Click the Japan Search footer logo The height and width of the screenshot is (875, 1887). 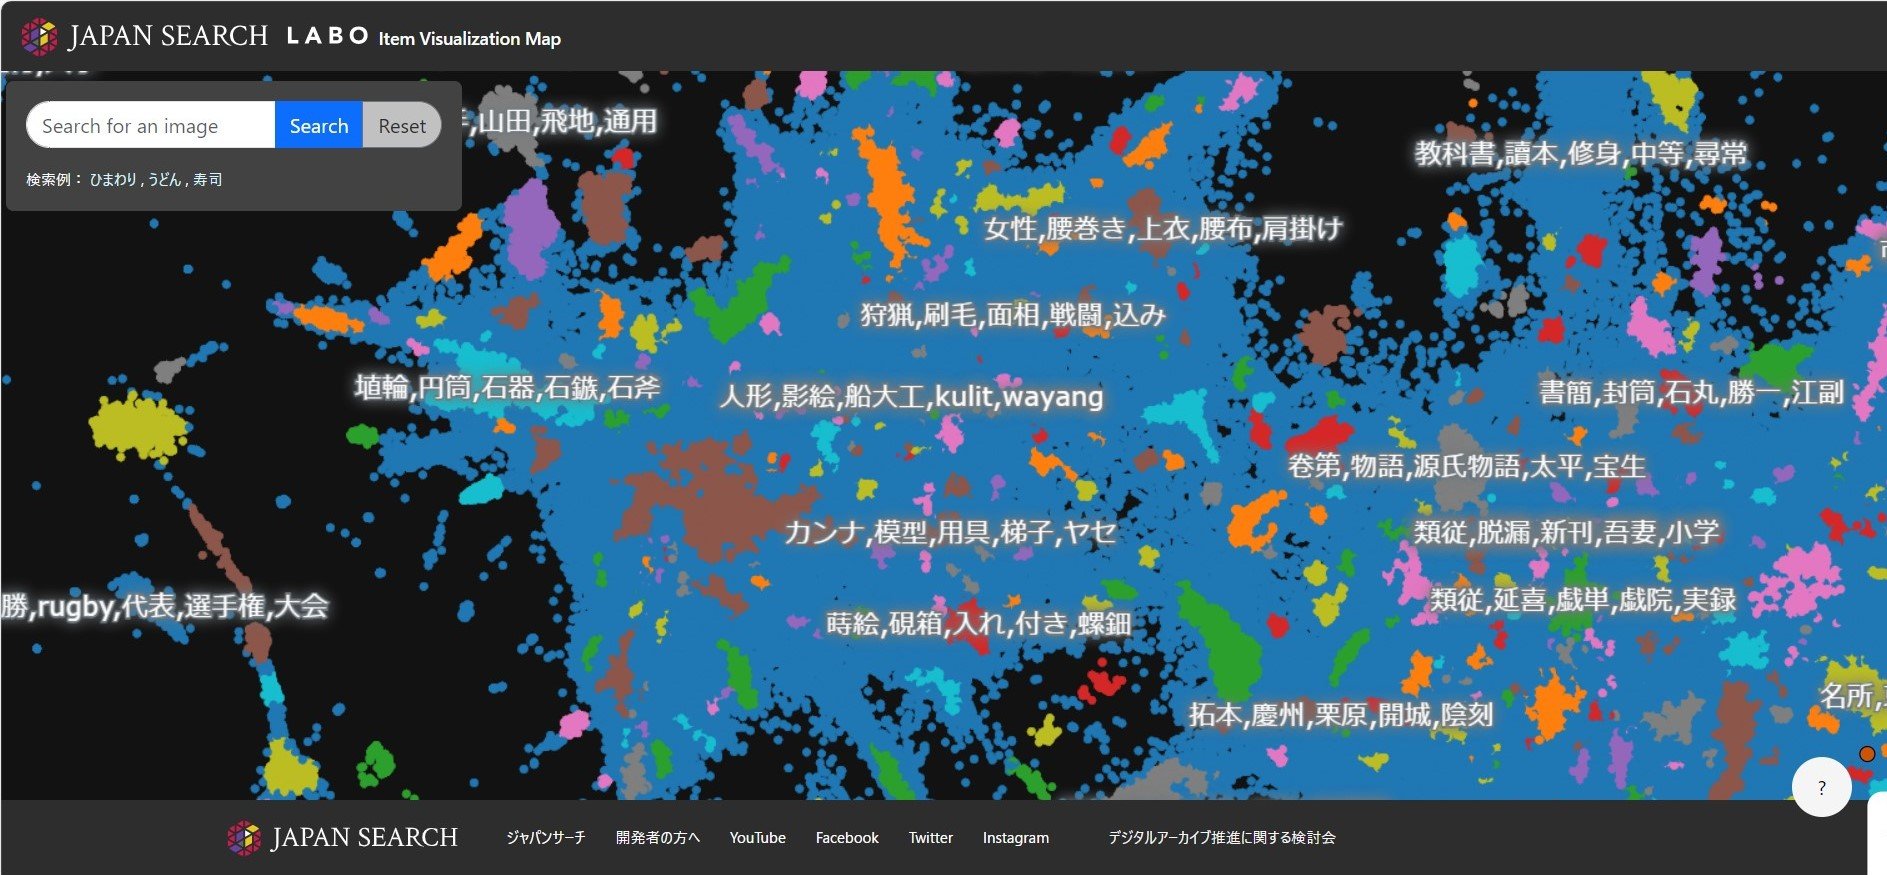342,837
